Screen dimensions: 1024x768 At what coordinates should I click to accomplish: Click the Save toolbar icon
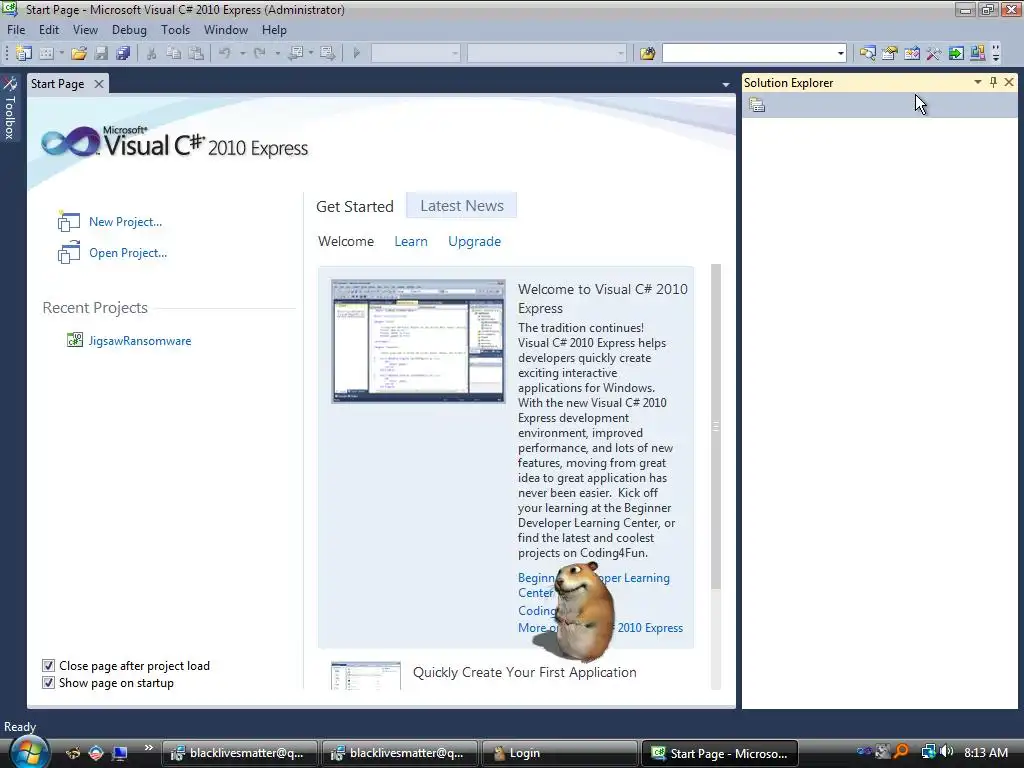[101, 53]
